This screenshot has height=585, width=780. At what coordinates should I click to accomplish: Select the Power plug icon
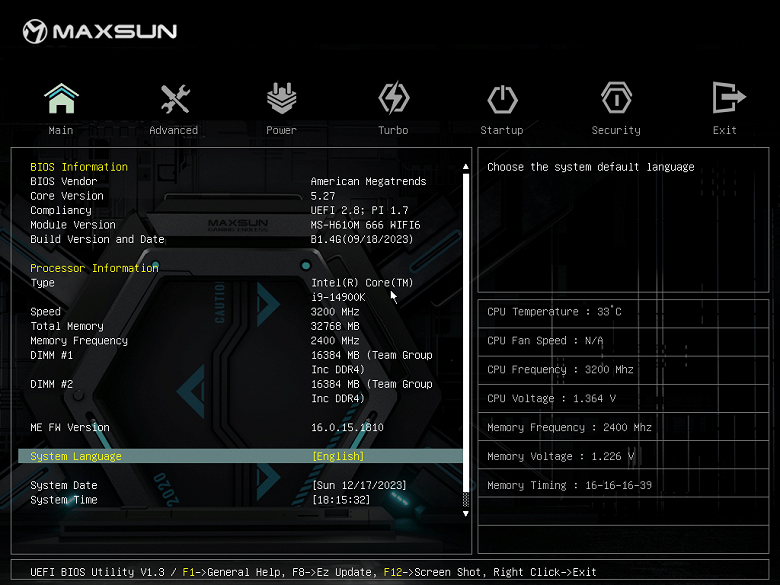click(282, 98)
